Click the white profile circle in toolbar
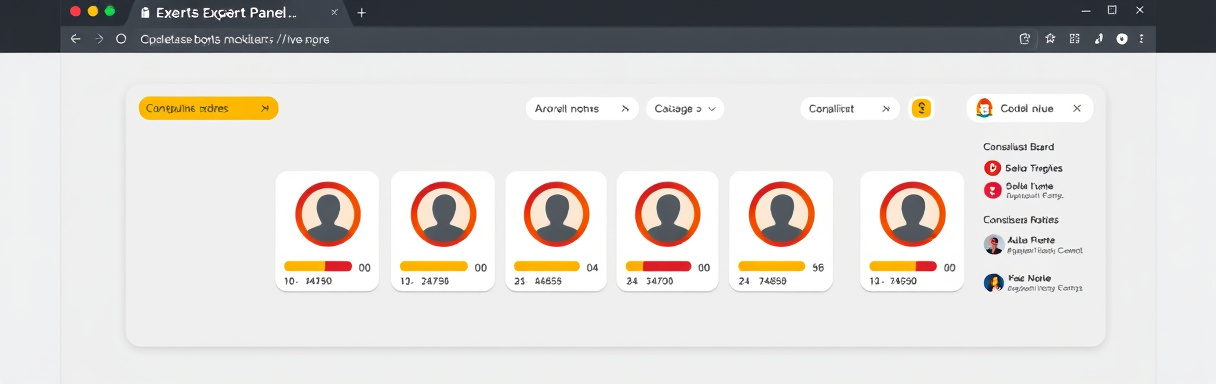This screenshot has width=1216, height=384. (1121, 39)
